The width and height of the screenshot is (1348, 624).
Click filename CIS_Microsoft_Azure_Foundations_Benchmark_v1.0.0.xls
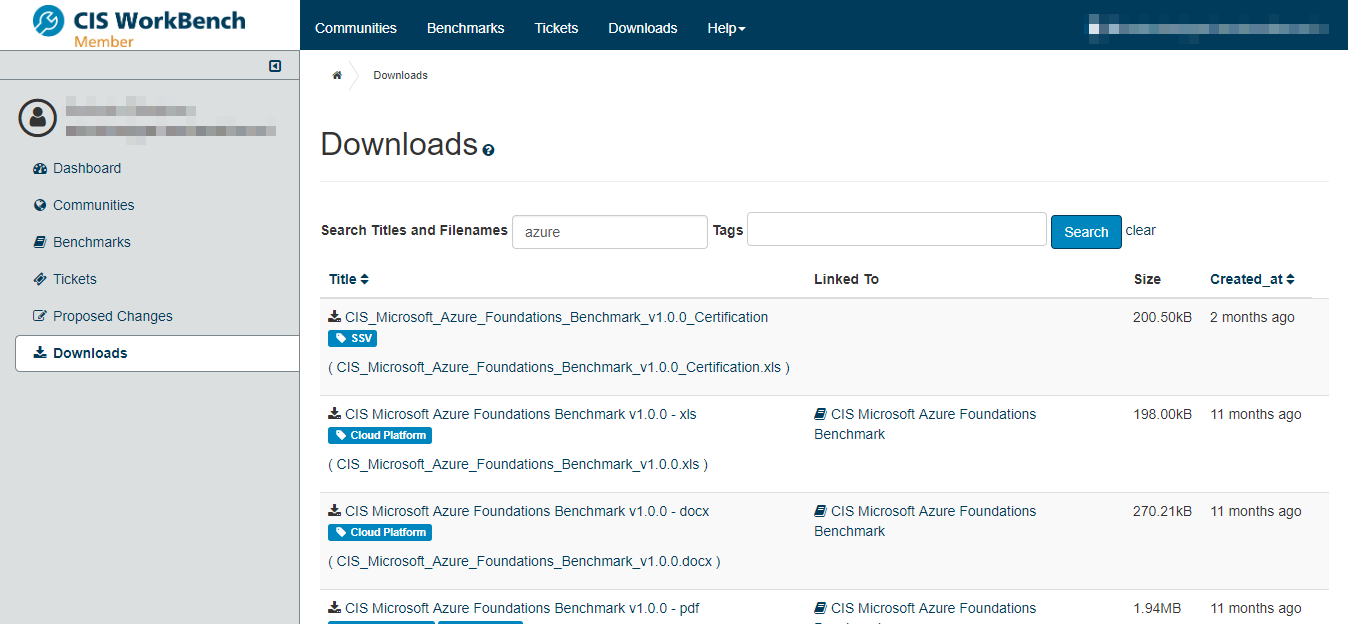point(518,464)
